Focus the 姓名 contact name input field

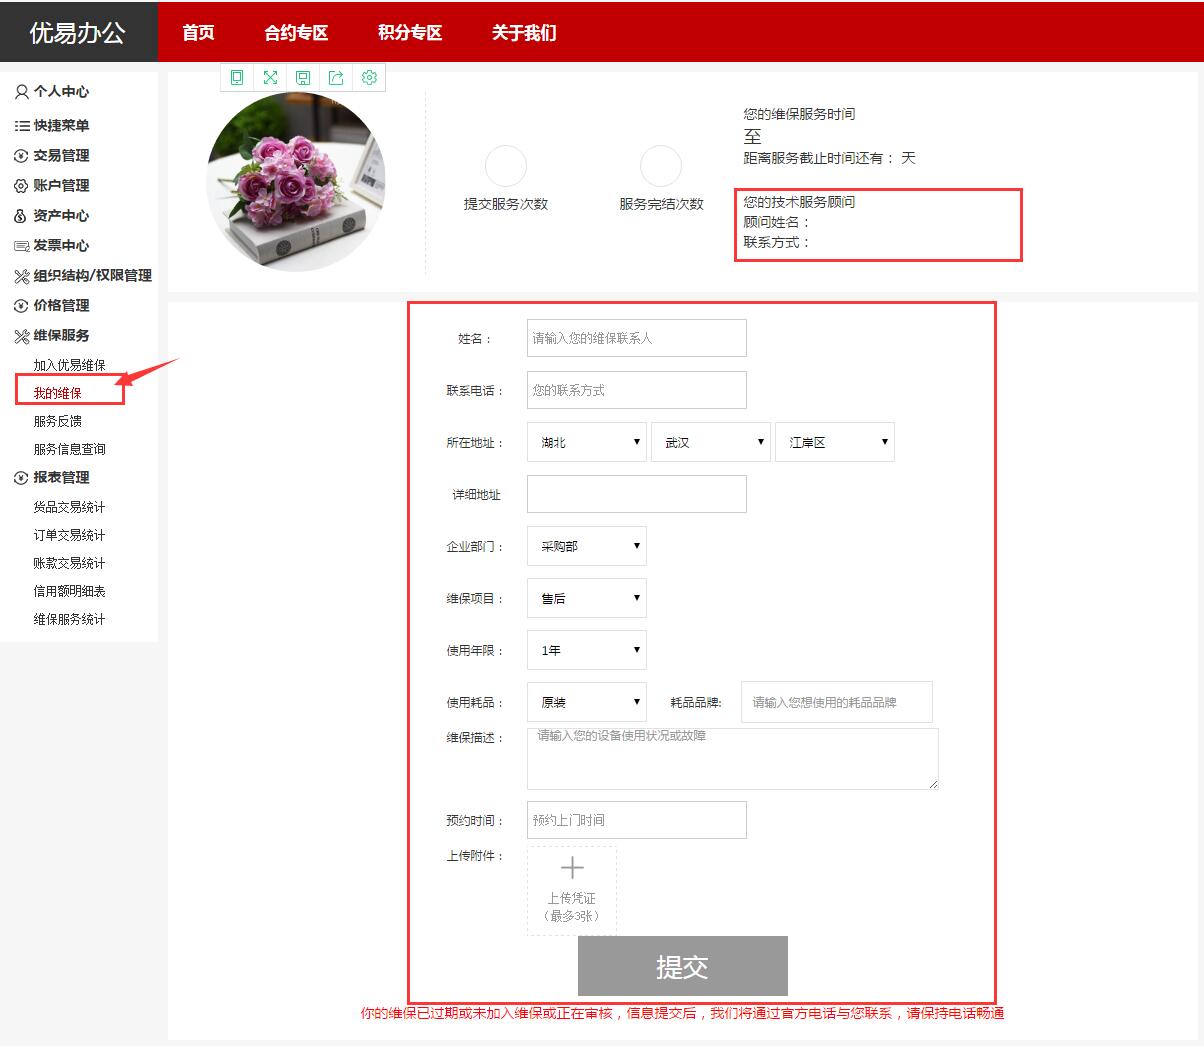[x=636, y=338]
